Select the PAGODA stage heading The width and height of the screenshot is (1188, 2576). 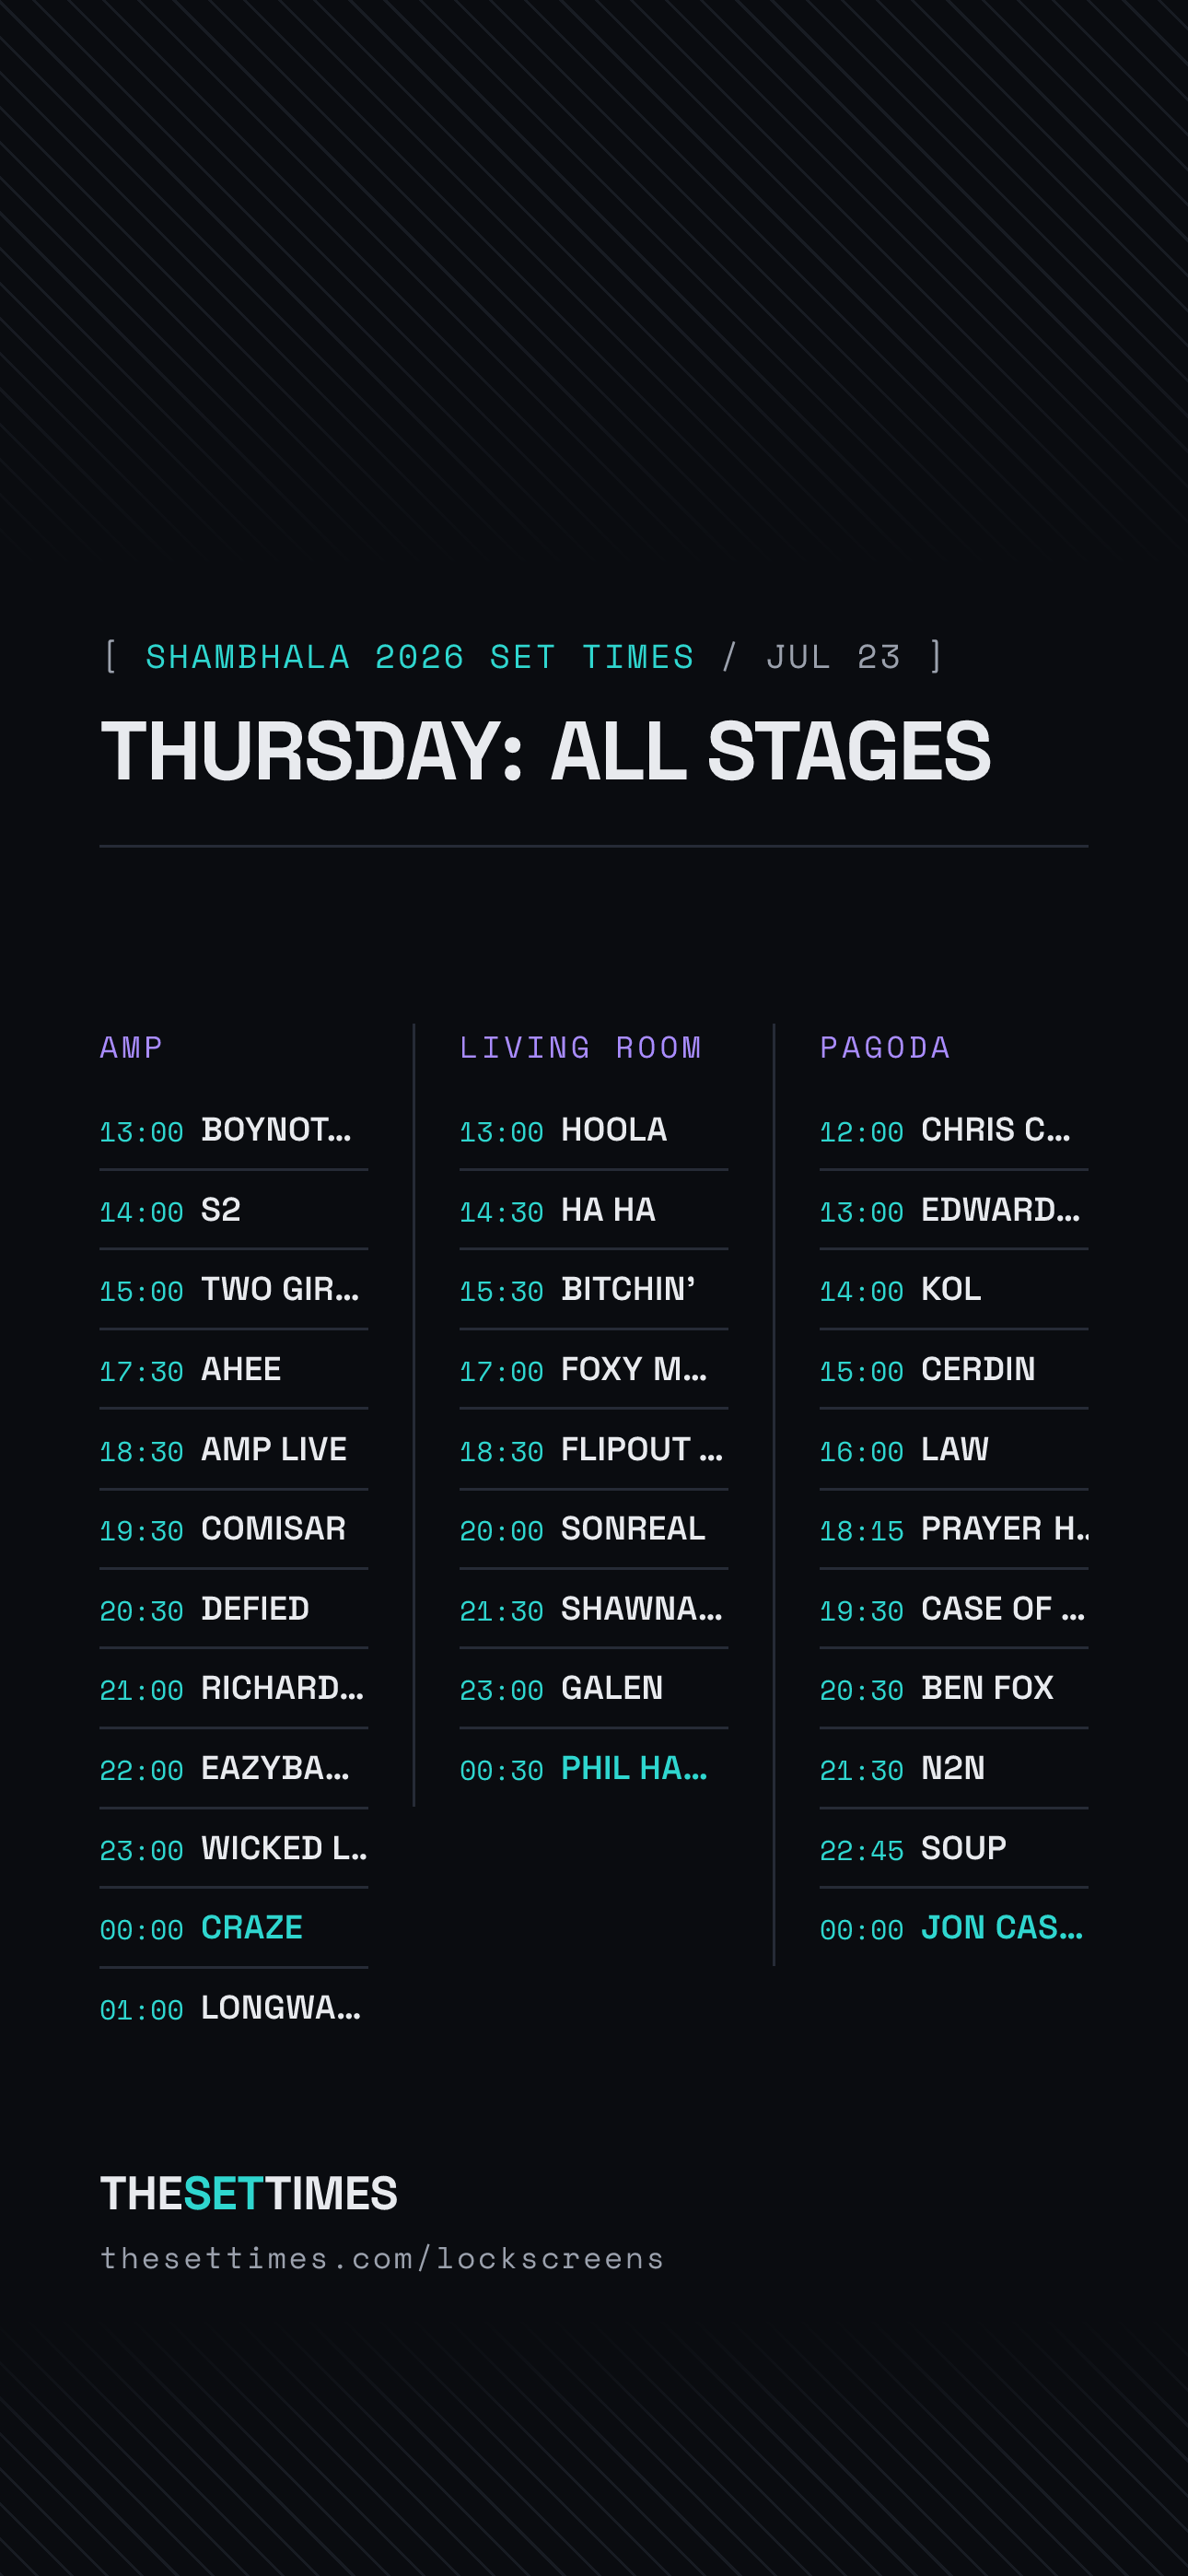(885, 1047)
